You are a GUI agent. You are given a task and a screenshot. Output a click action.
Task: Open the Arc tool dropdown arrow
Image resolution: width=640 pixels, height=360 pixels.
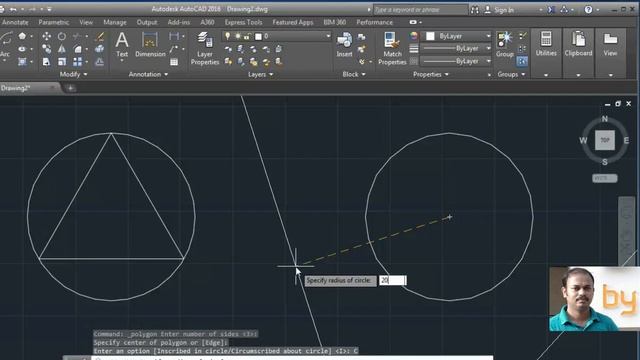click(x=5, y=61)
